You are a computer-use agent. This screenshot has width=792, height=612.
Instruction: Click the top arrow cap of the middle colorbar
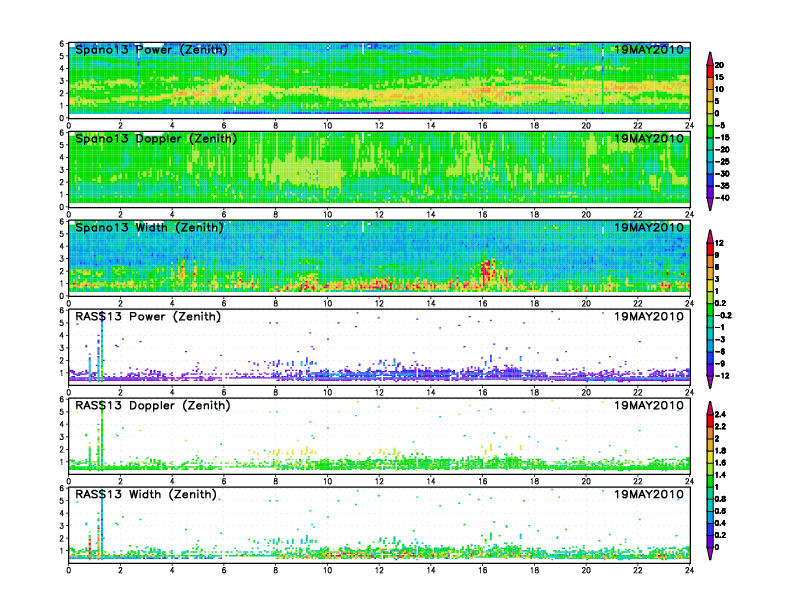tap(710, 237)
